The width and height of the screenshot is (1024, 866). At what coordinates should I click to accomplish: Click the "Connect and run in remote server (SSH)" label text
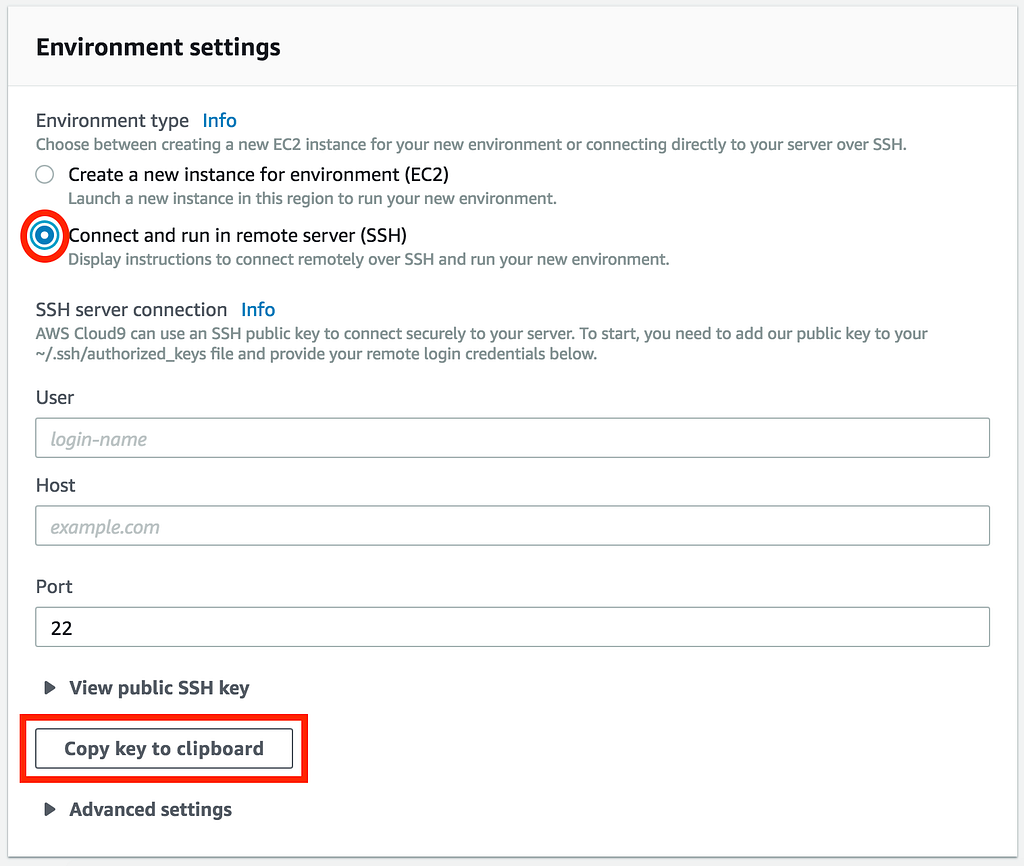tap(237, 236)
